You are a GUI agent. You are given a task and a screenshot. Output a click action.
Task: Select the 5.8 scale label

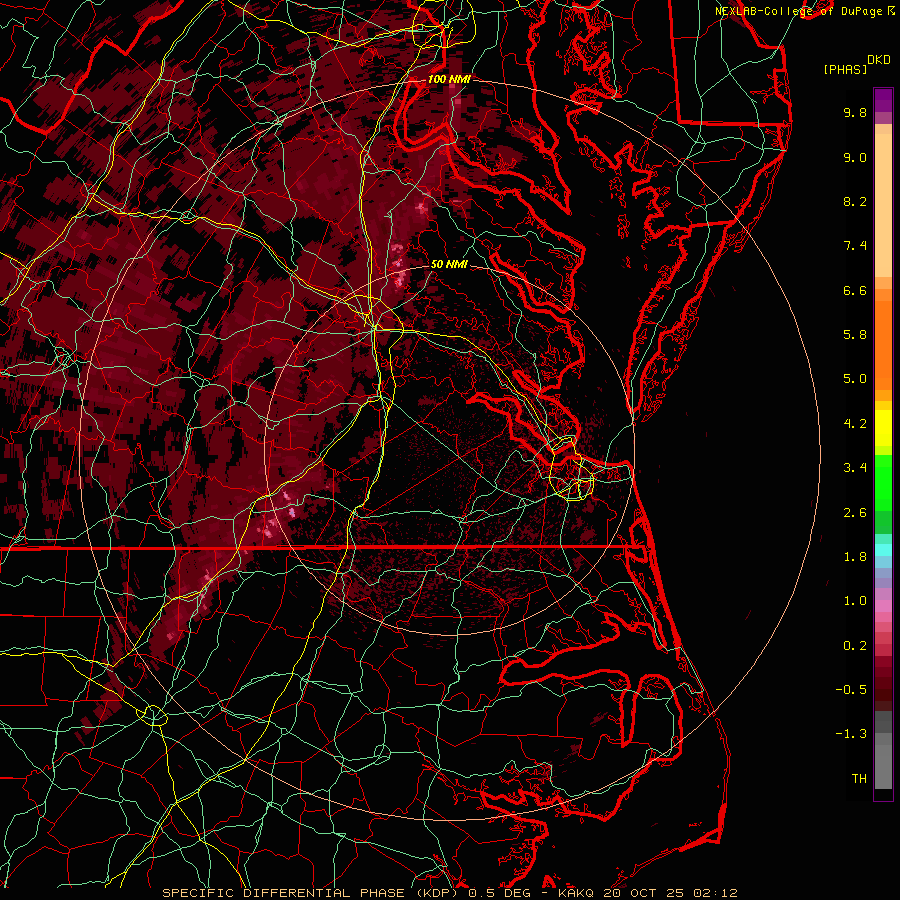(x=855, y=335)
